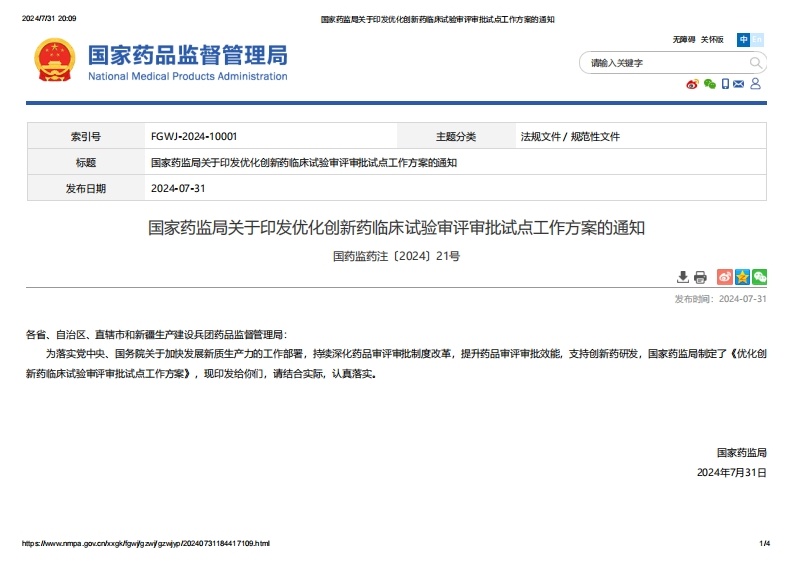Share article to Weibo
Screen dimensions: 793x561
pos(725,277)
